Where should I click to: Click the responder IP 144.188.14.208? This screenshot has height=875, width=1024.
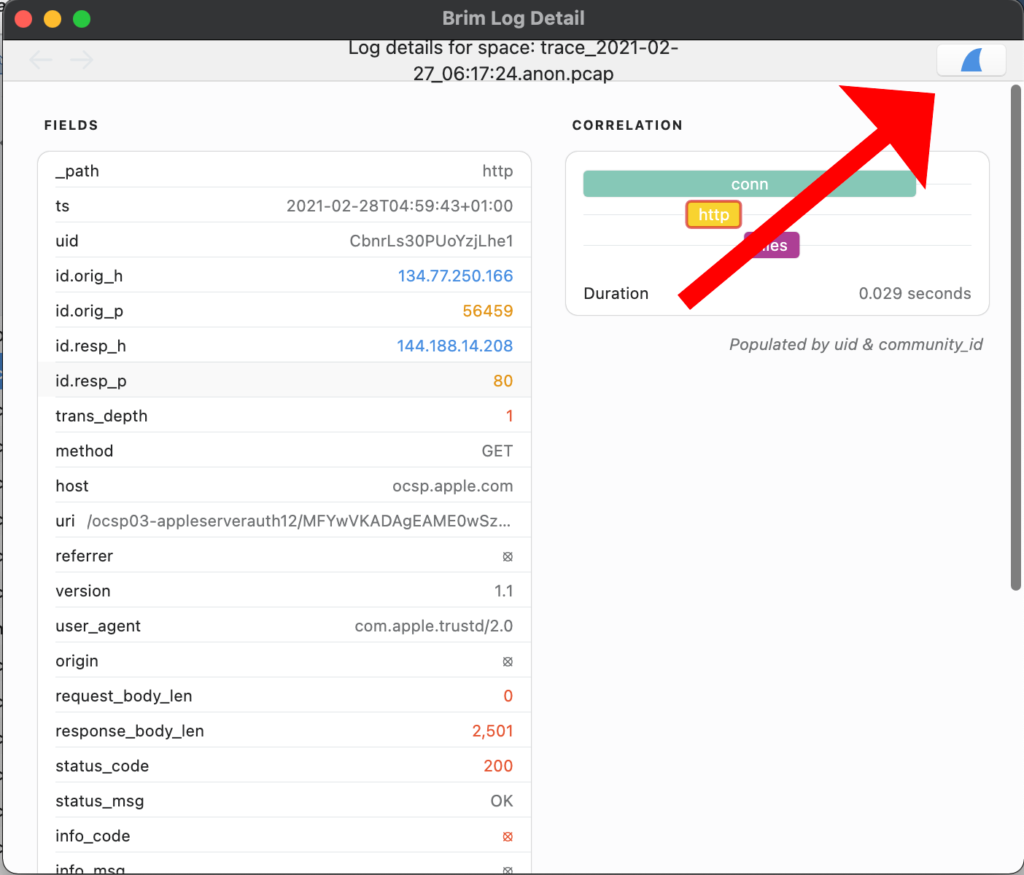(455, 346)
